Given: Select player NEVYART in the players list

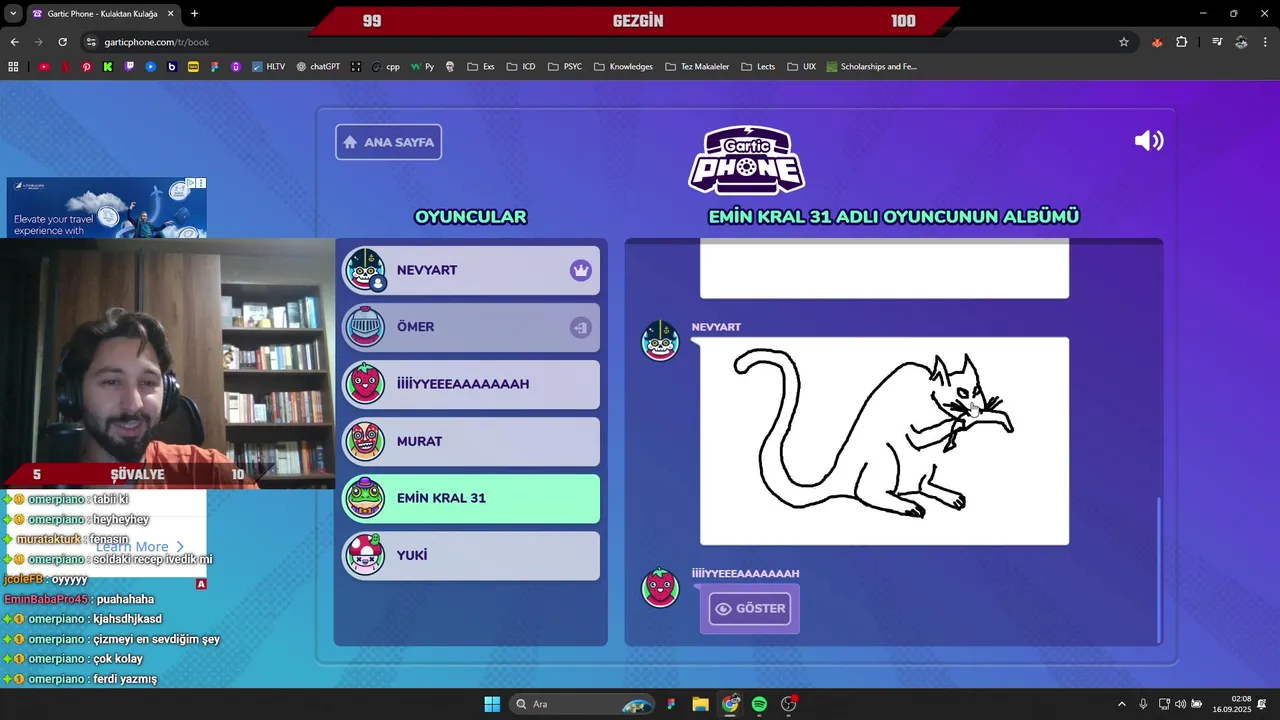Looking at the screenshot, I should [471, 270].
